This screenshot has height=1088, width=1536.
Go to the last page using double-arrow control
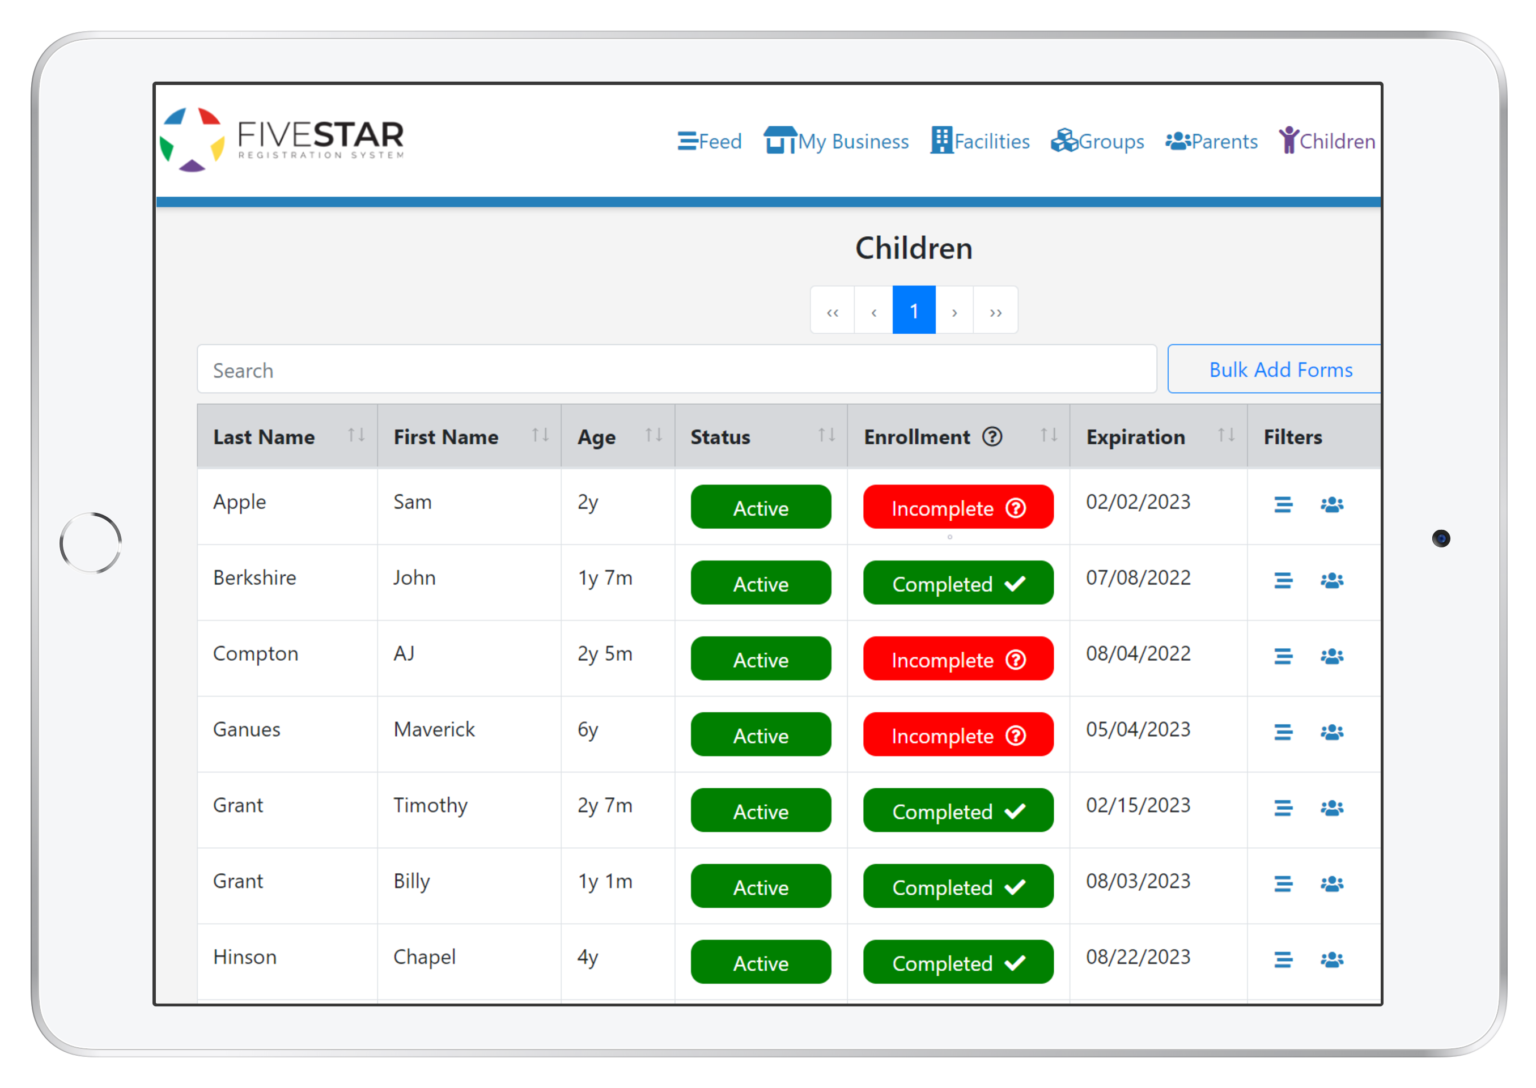pyautogui.click(x=995, y=310)
